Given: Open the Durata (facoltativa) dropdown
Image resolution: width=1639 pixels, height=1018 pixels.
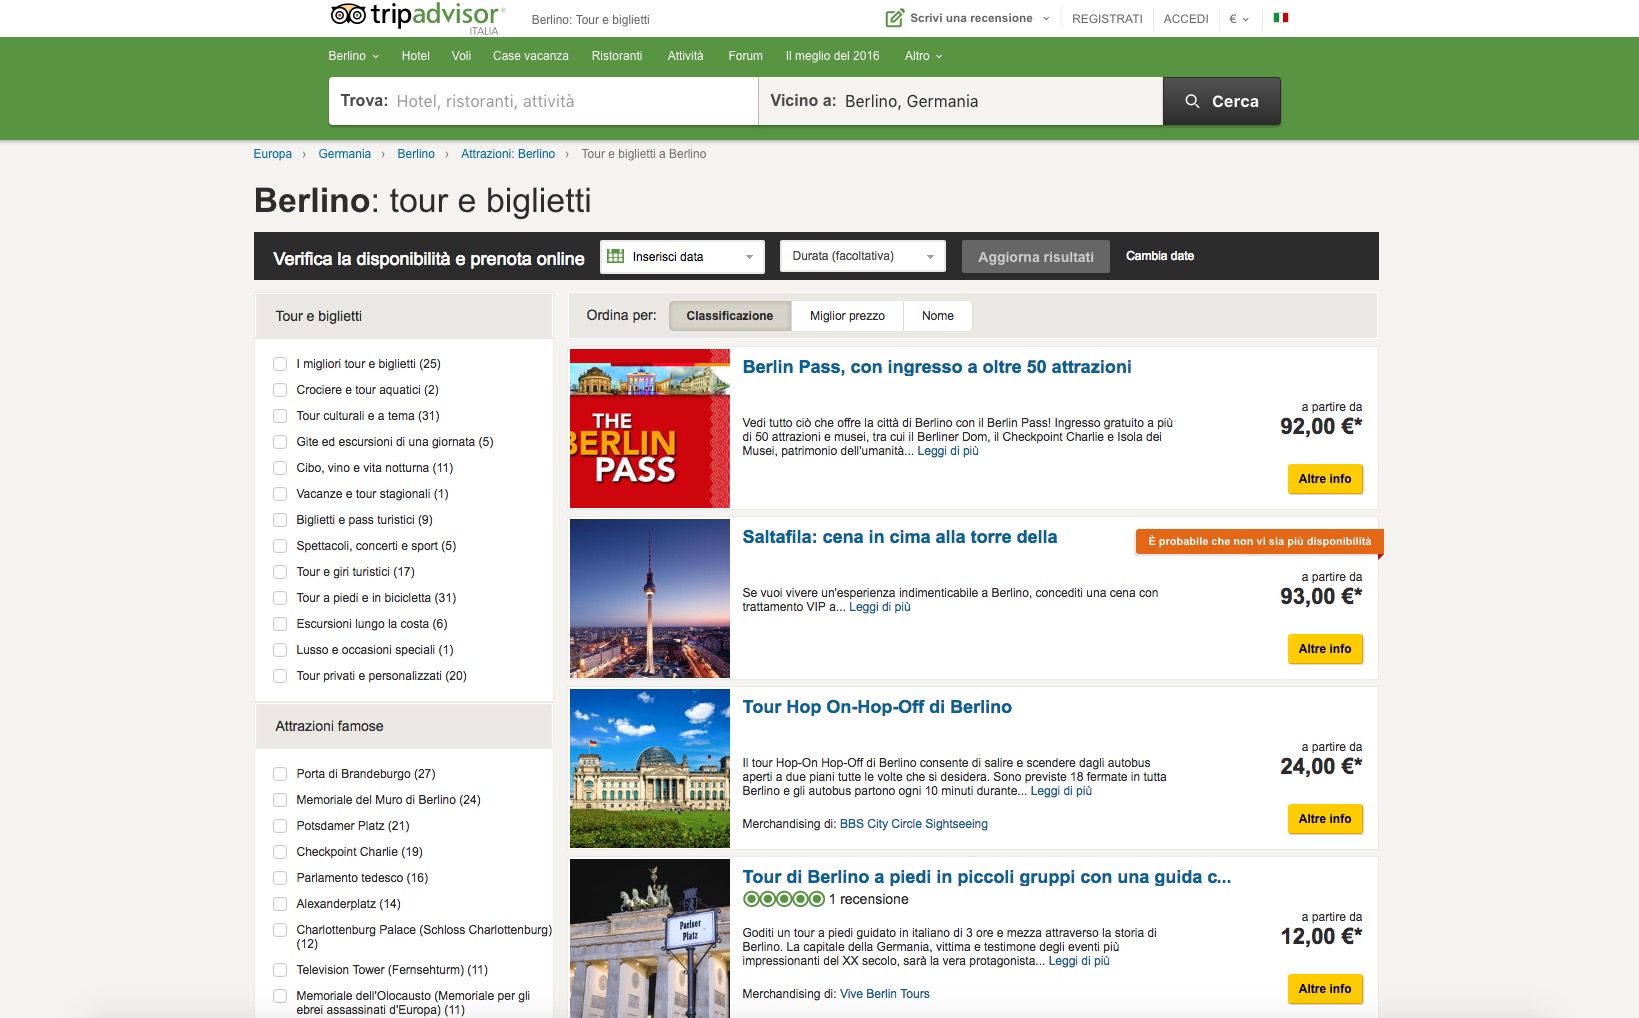Looking at the screenshot, I should (x=863, y=257).
